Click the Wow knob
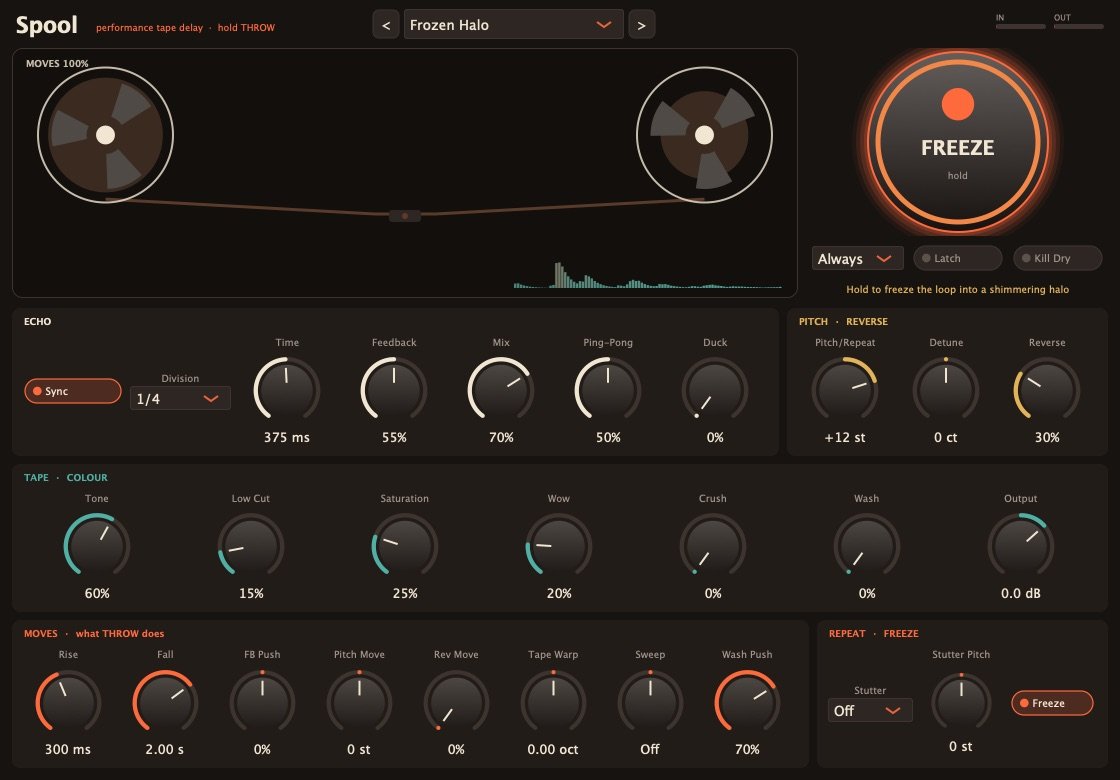Image resolution: width=1120 pixels, height=780 pixels. coord(559,546)
